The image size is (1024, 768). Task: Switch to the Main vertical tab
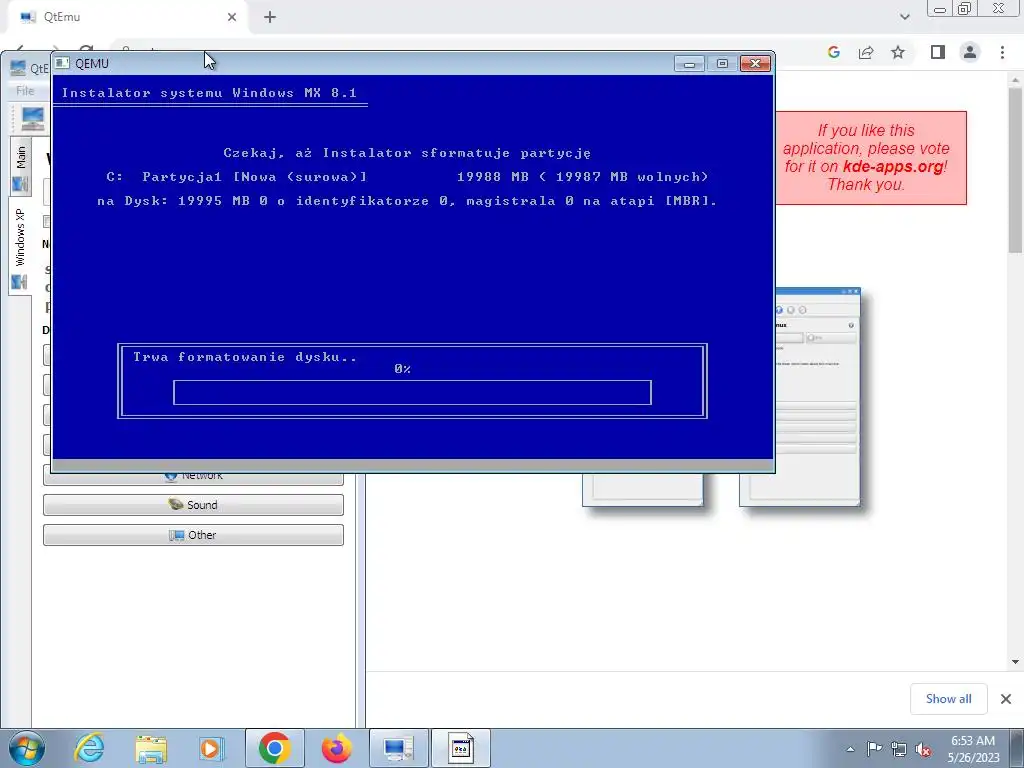coord(20,167)
